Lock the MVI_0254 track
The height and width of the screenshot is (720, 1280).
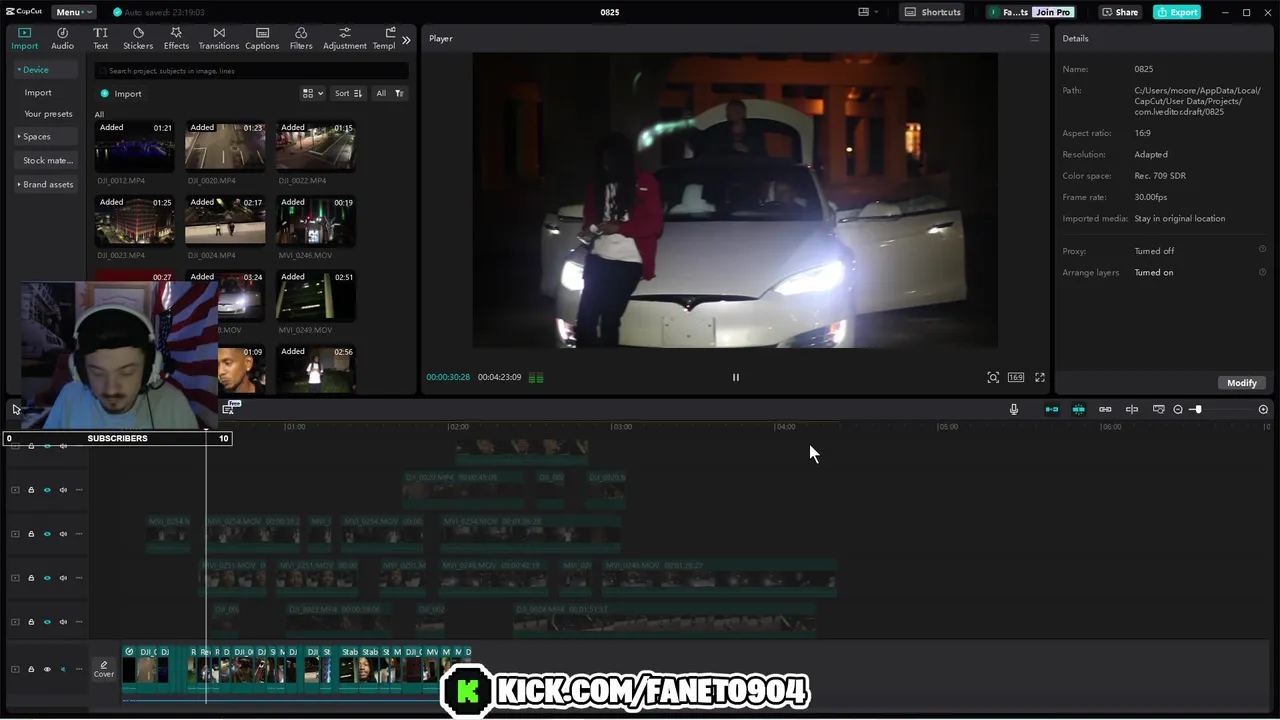coord(31,534)
